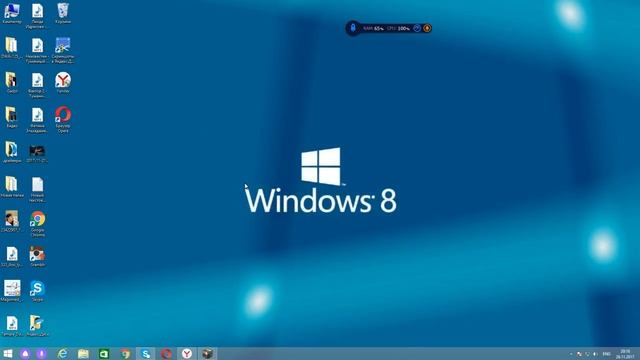Expand hidden system tray icons arrow
Viewport: 640px width, 360px height.
coord(571,354)
